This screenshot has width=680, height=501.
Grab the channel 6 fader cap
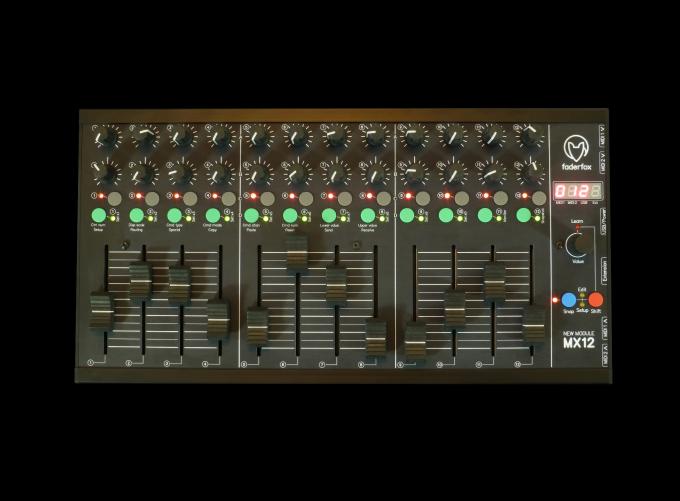[297, 255]
